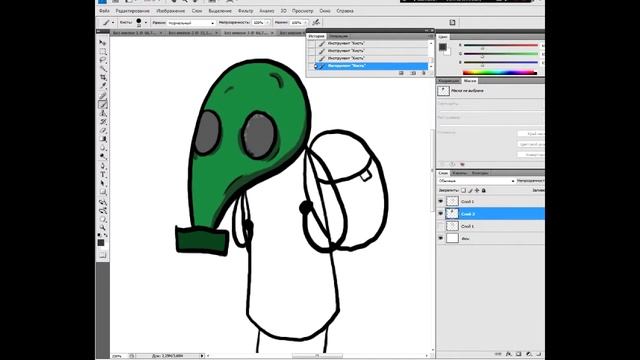The image size is (640, 360).
Task: Click the color range button in Masks panel
Action: point(531,144)
